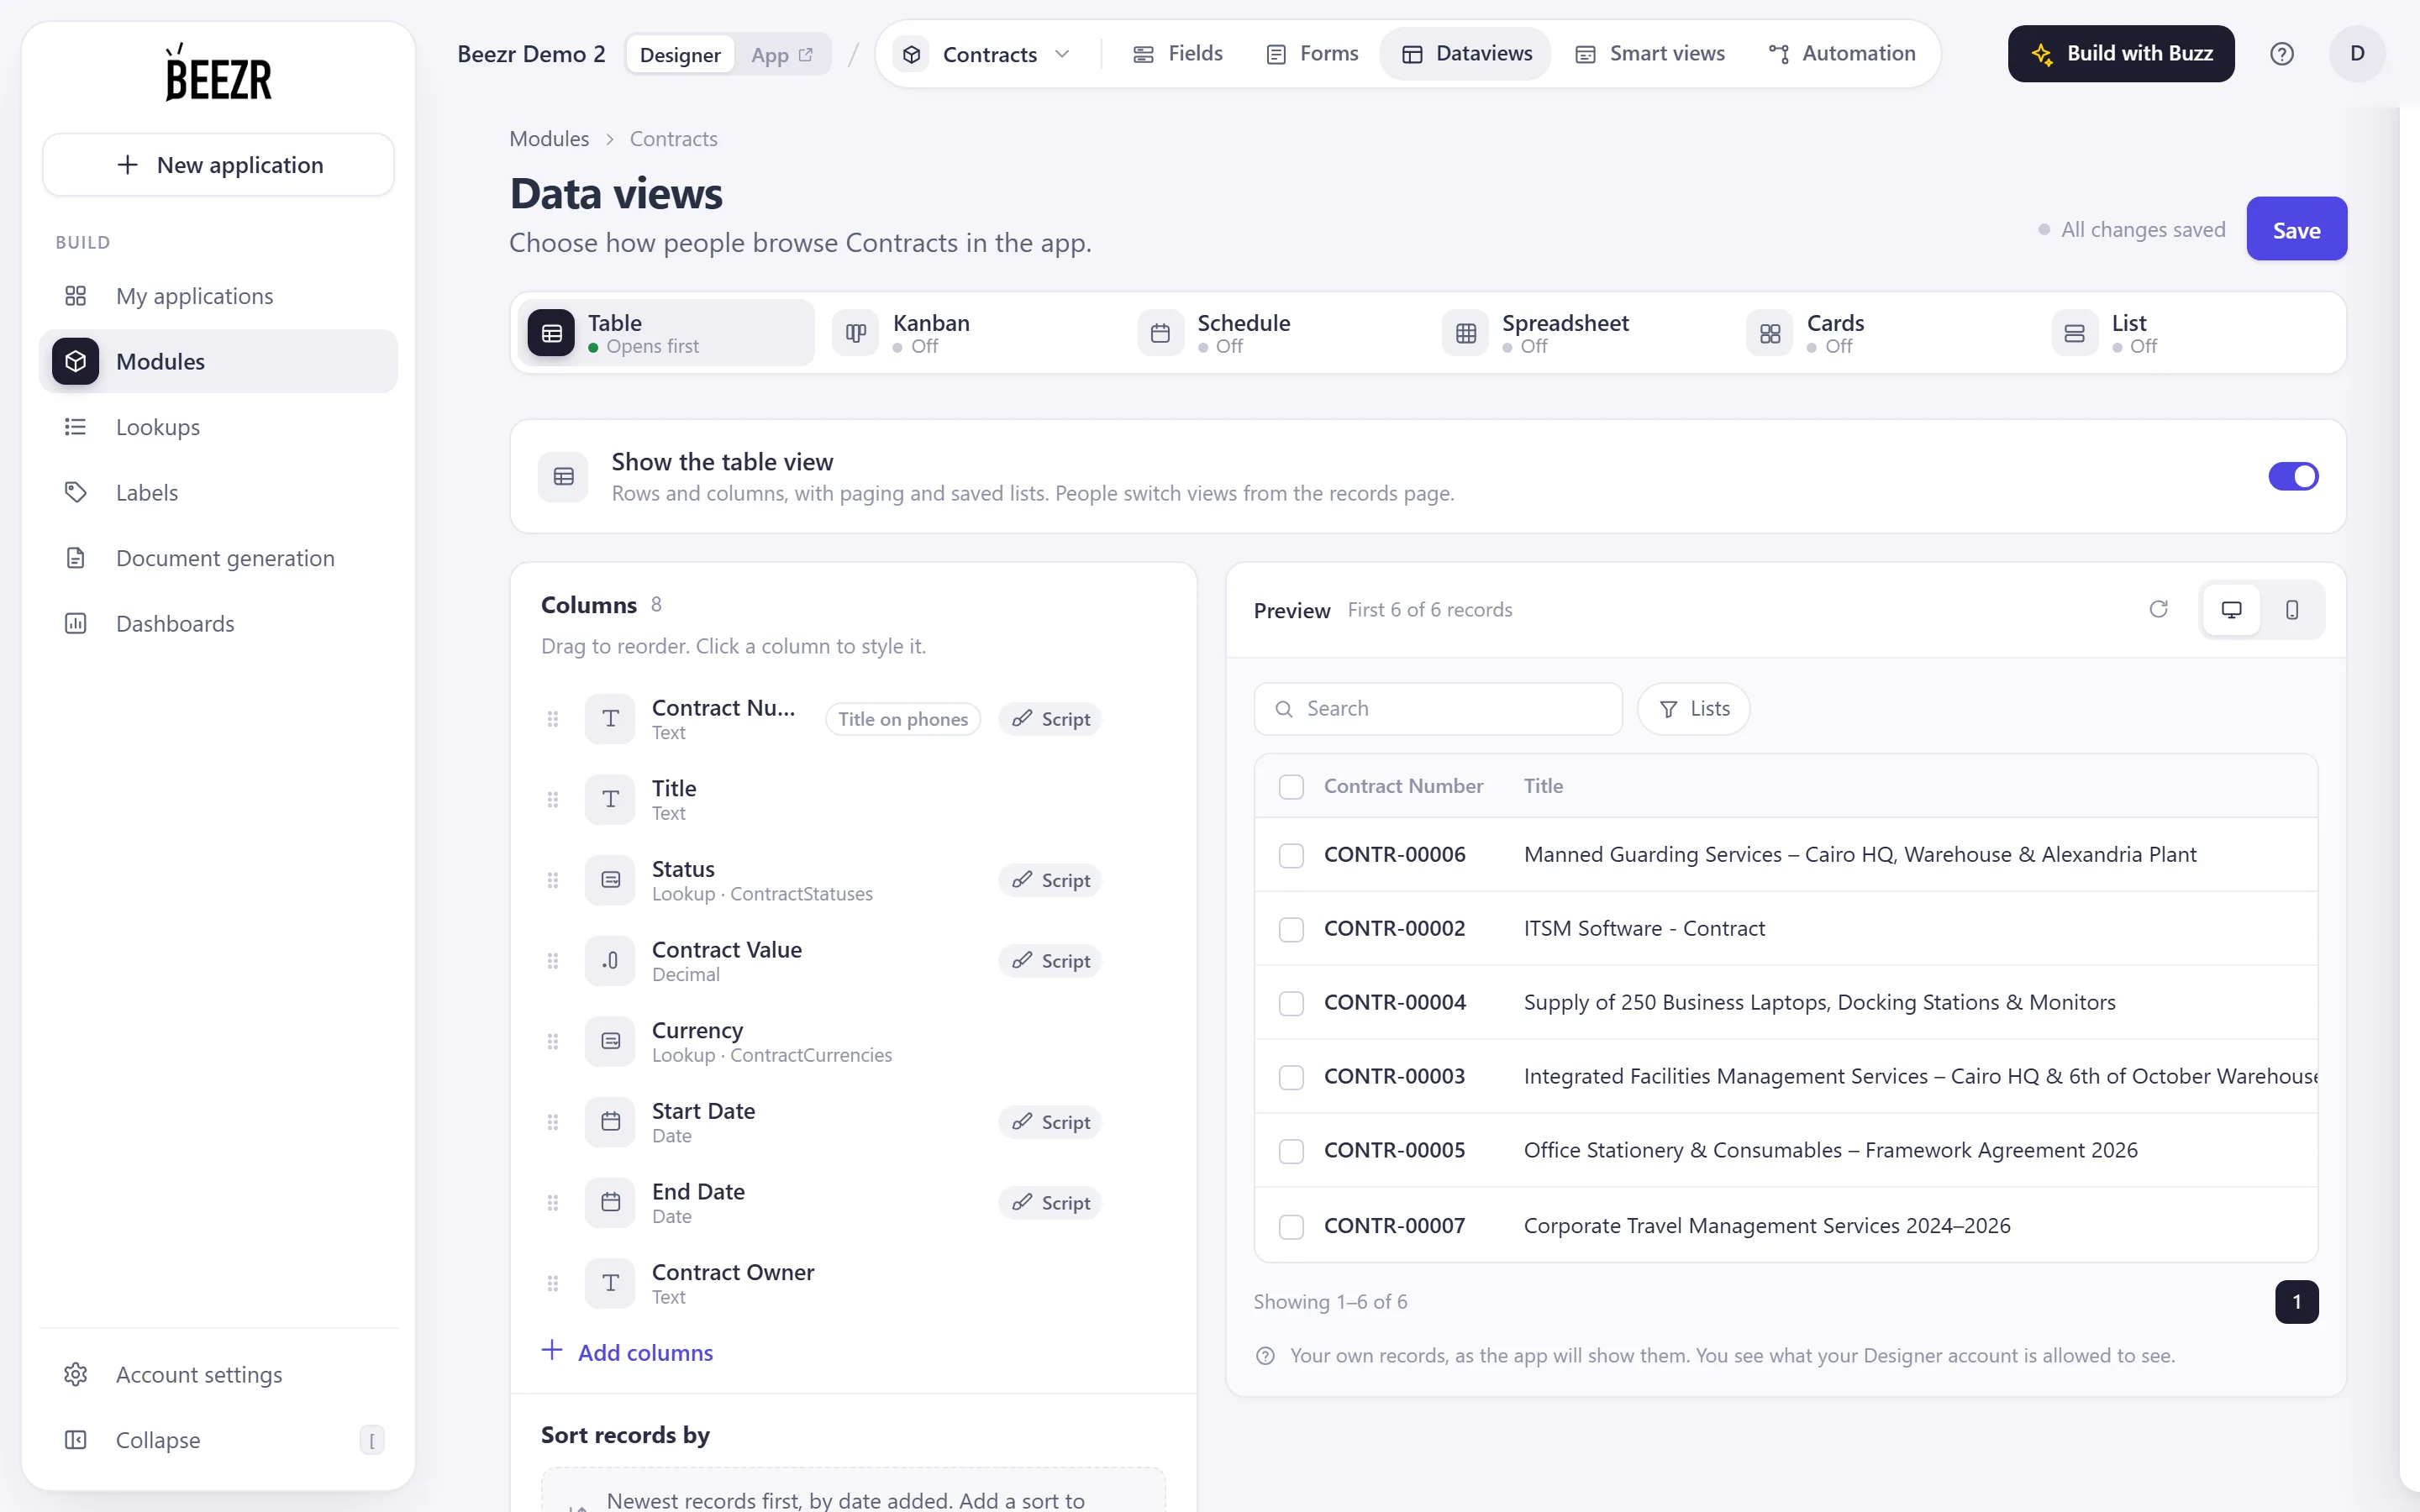Viewport: 2420px width, 1512px height.
Task: Click the Contract Number text type icon
Action: (x=610, y=719)
